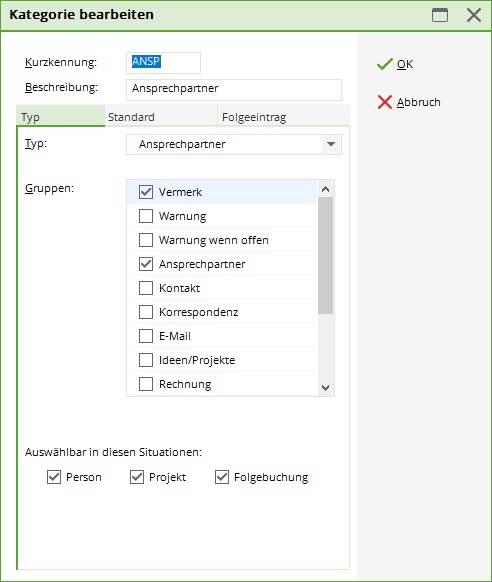Maximize the Kategorie bearbeiten dialog

click(x=440, y=15)
